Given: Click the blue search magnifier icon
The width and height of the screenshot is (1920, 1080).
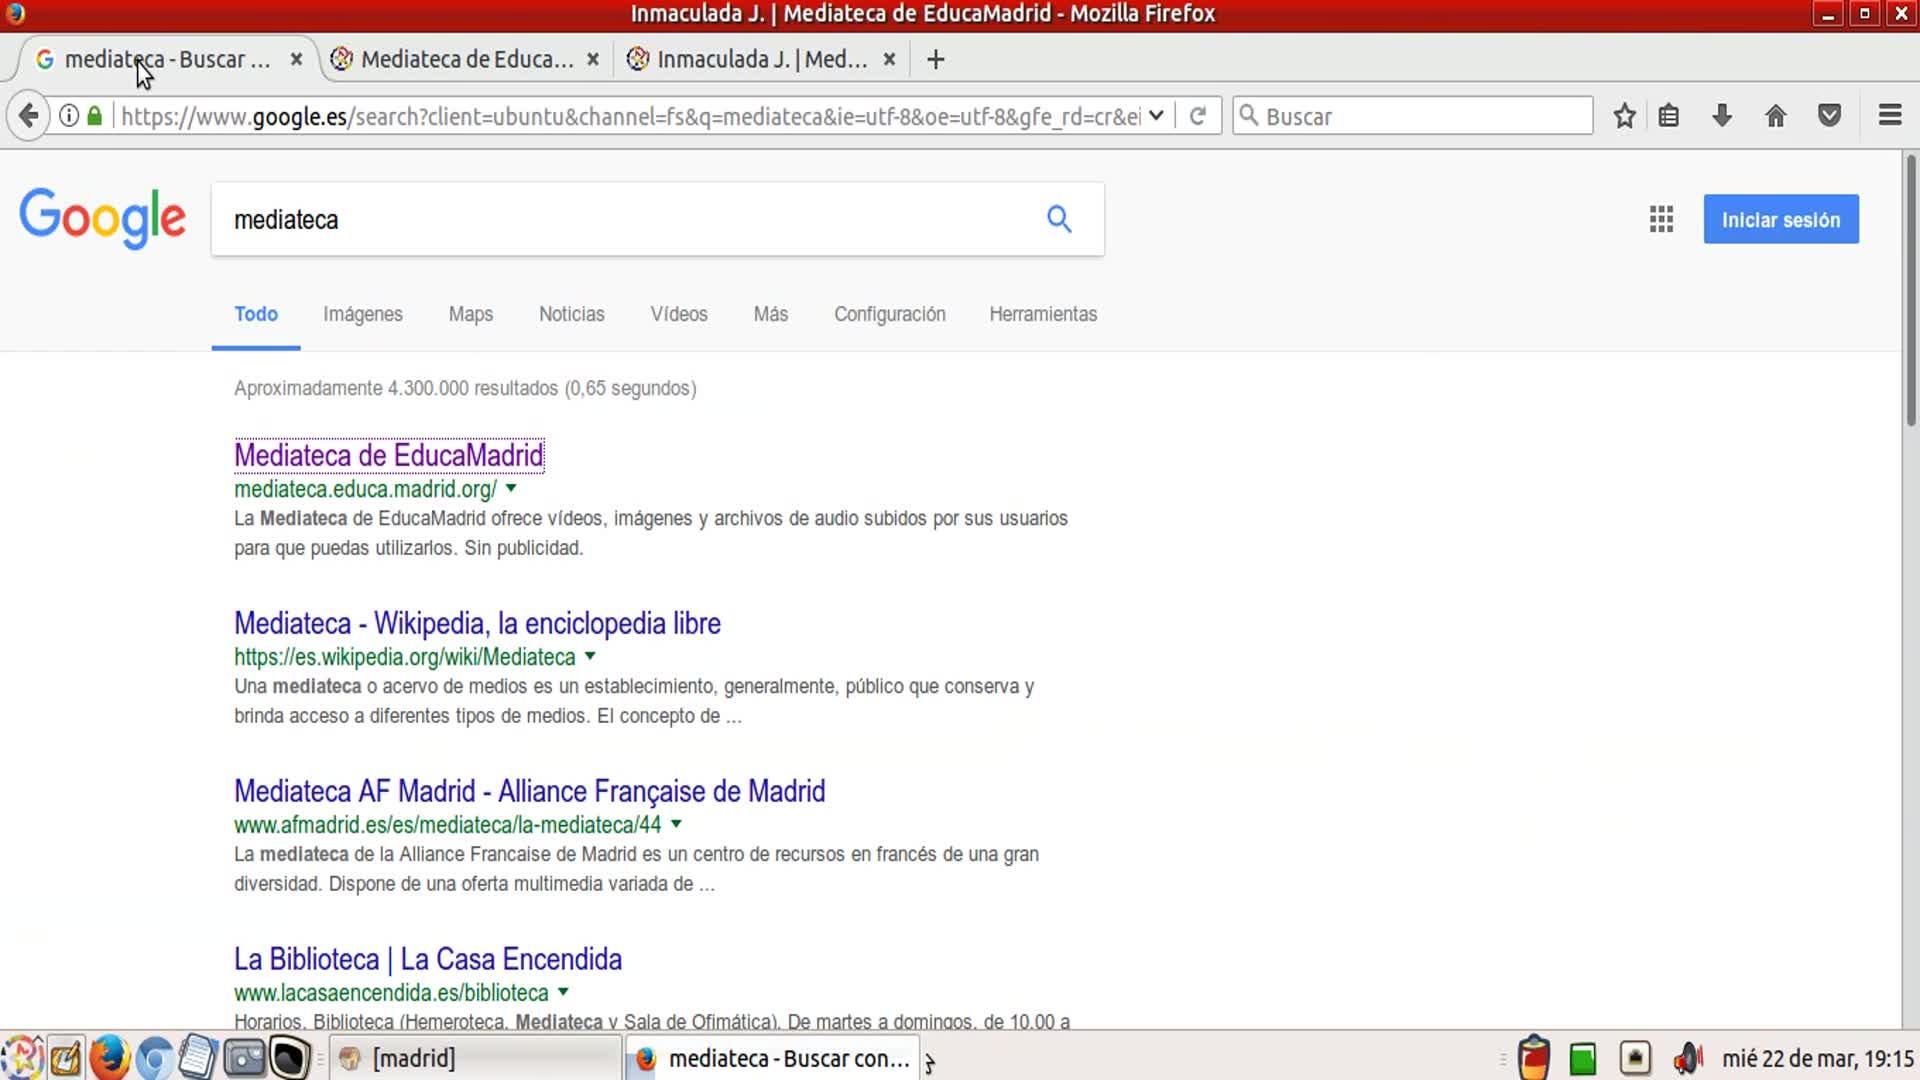Looking at the screenshot, I should pyautogui.click(x=1059, y=219).
